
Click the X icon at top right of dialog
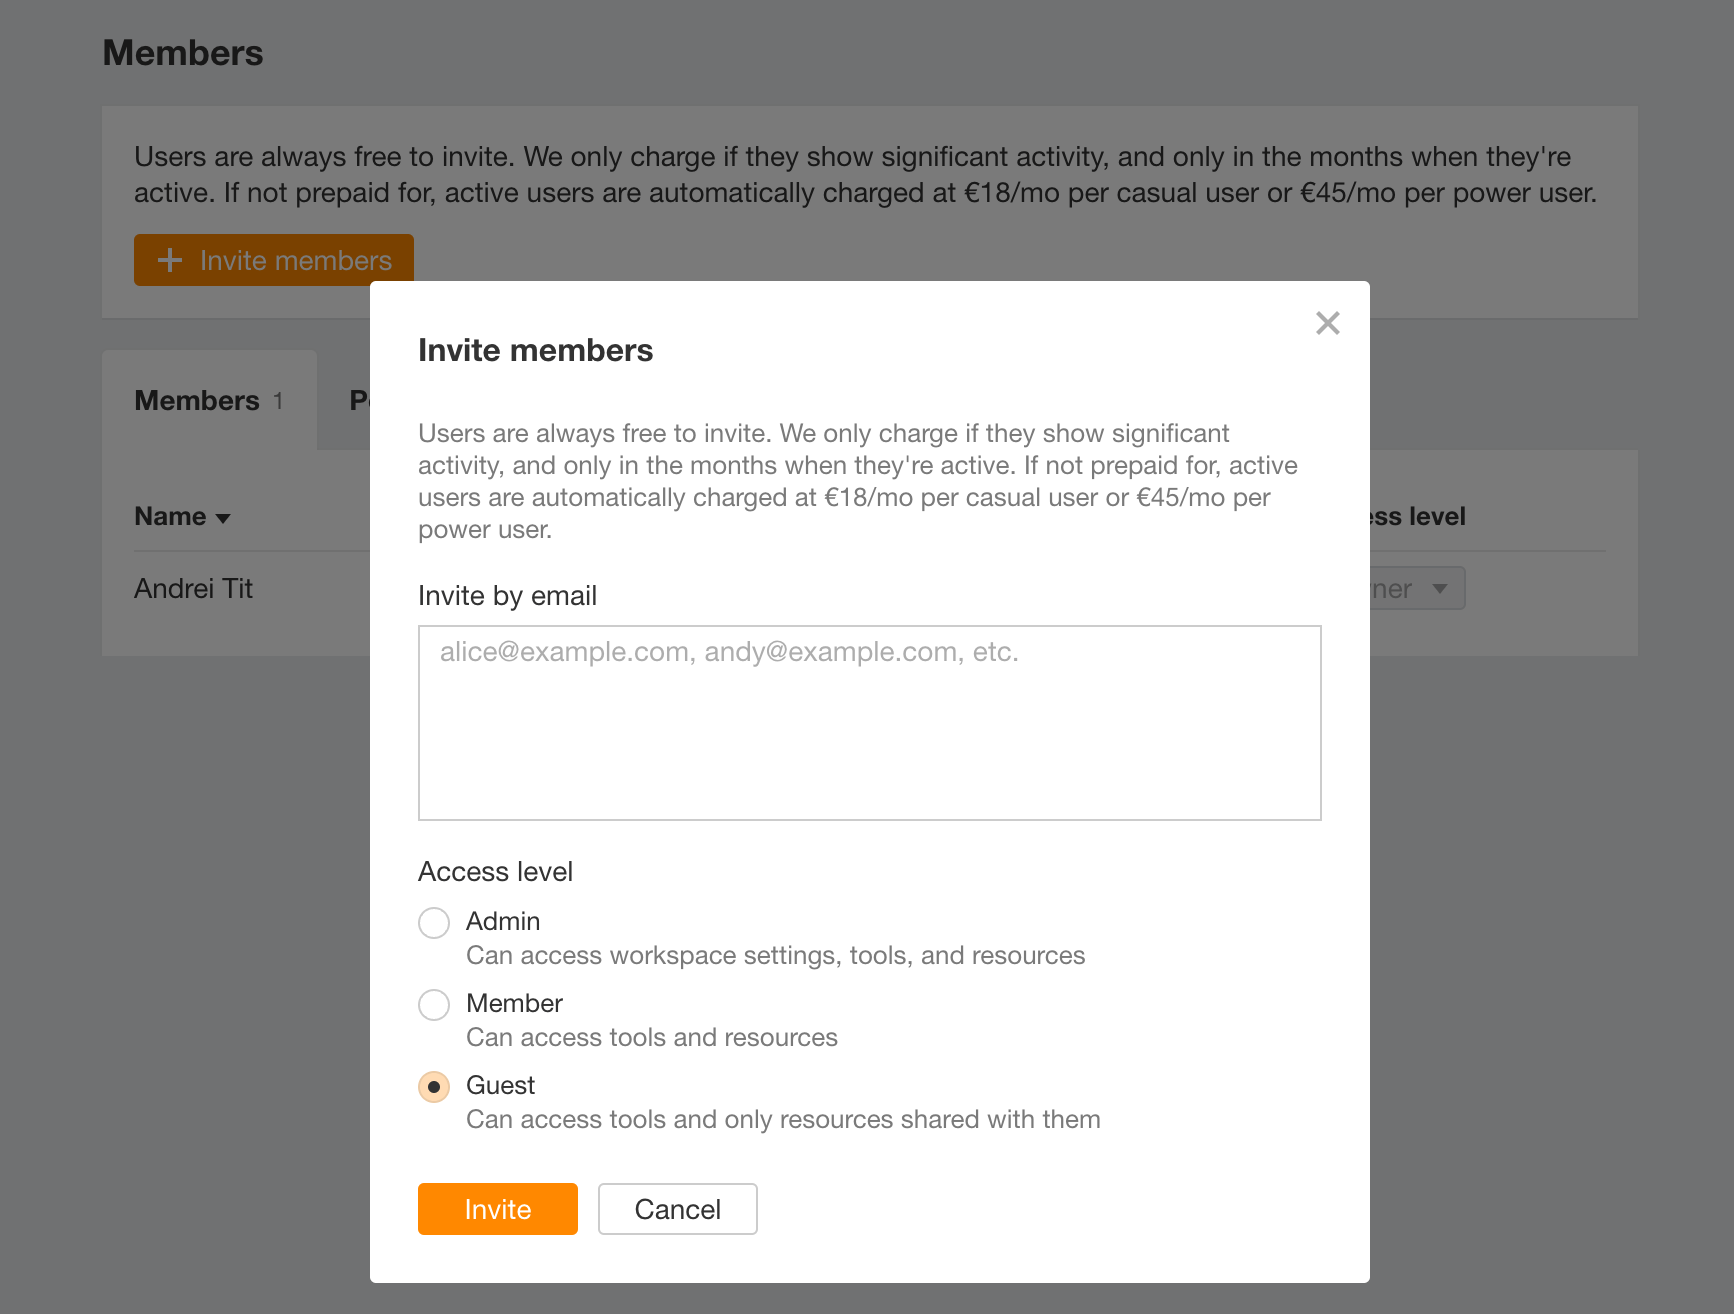[1327, 323]
